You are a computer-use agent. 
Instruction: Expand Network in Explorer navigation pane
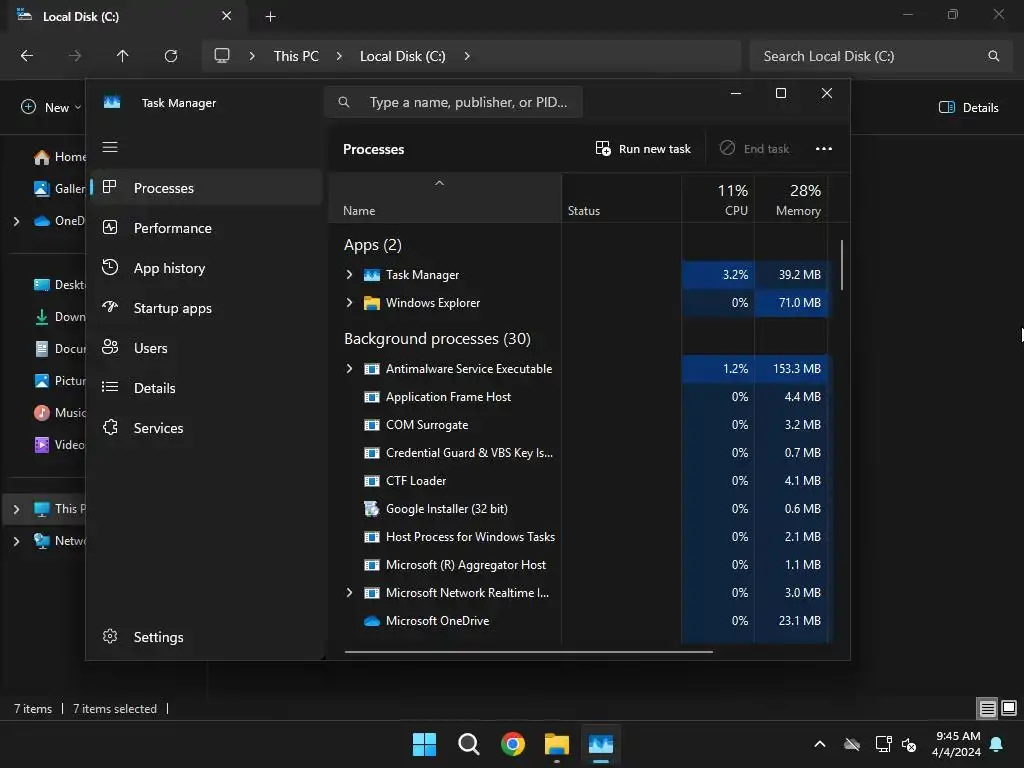(16, 541)
